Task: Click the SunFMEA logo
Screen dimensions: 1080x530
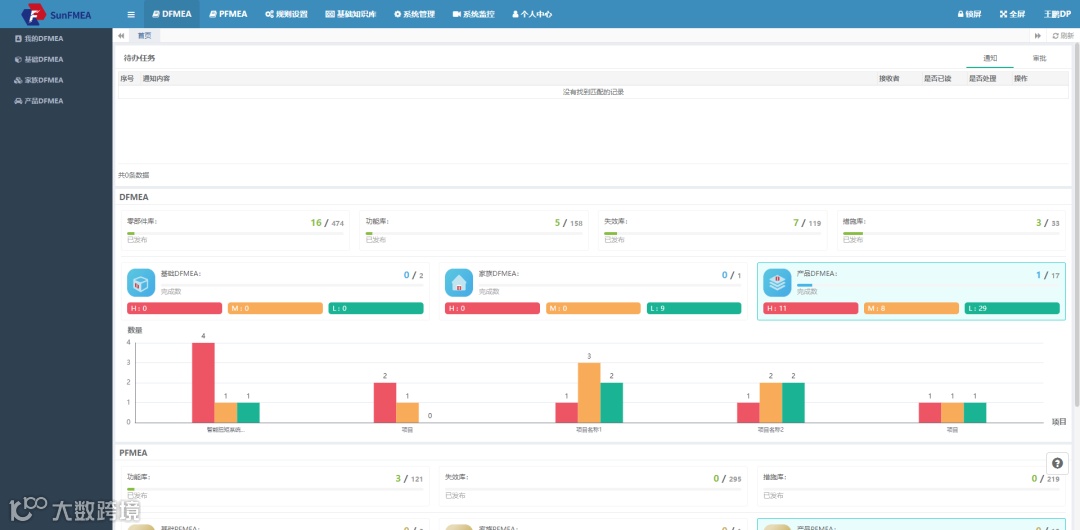Action: [56, 14]
